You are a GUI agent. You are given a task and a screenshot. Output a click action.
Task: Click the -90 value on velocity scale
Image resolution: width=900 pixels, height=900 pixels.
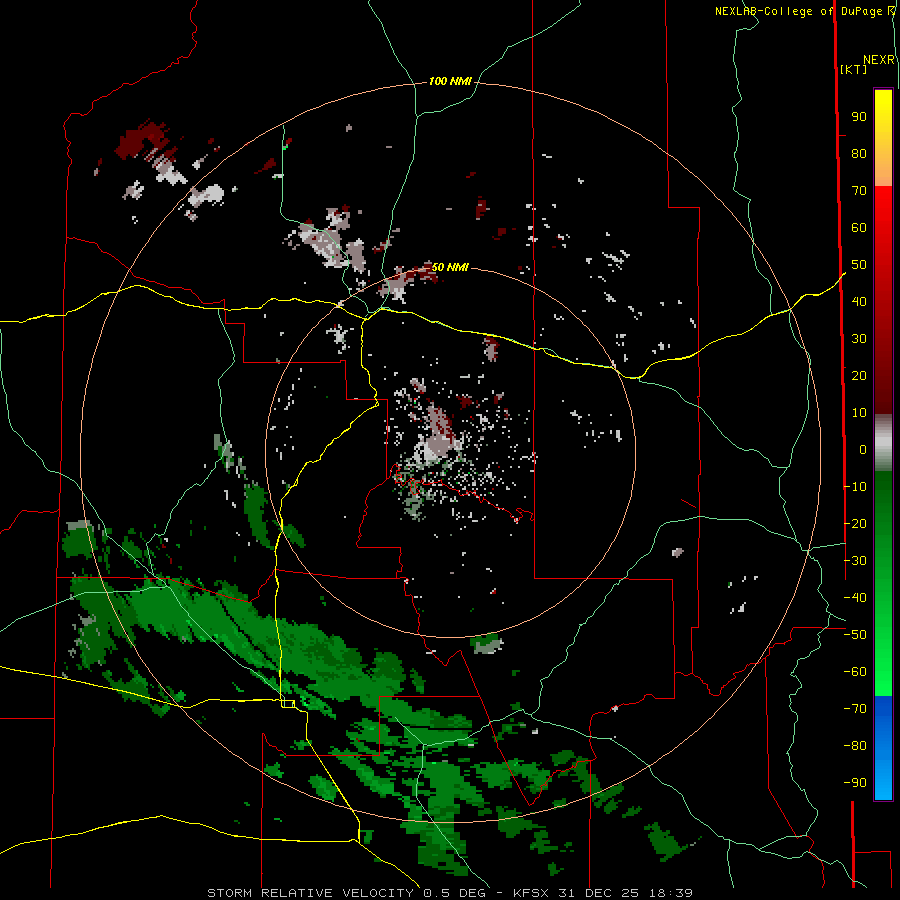855,783
